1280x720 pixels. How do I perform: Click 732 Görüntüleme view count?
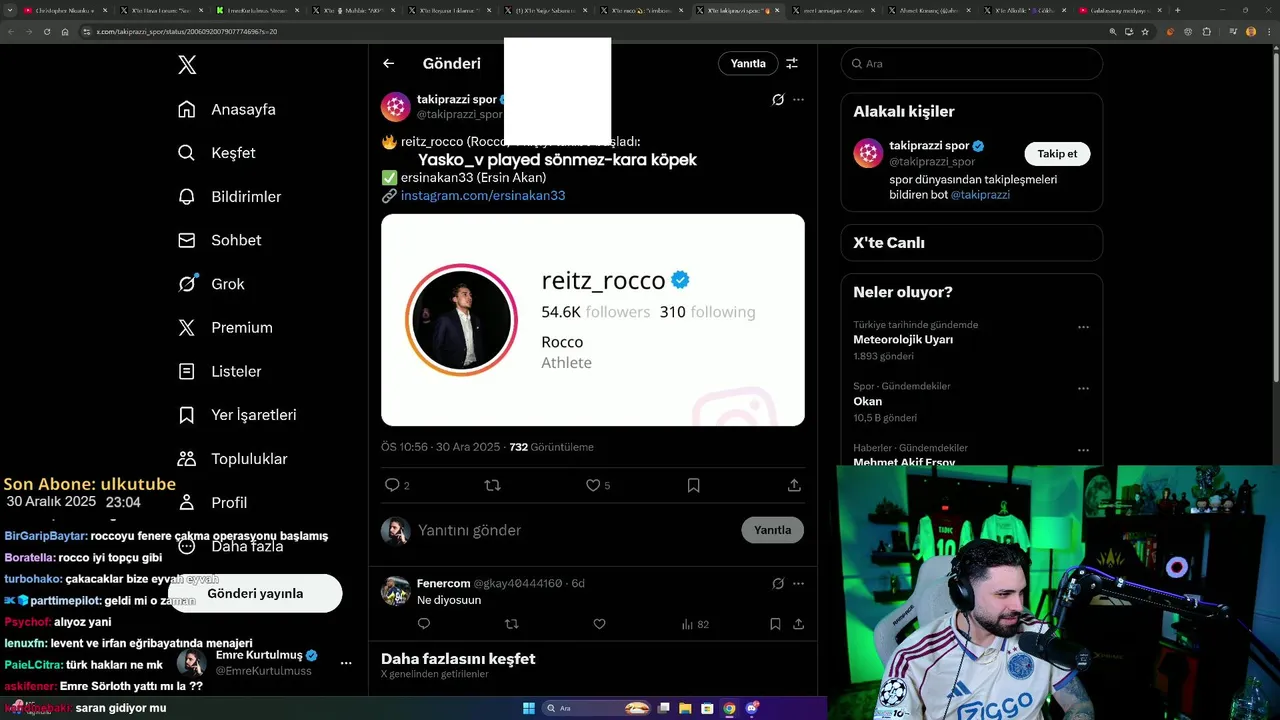551,447
